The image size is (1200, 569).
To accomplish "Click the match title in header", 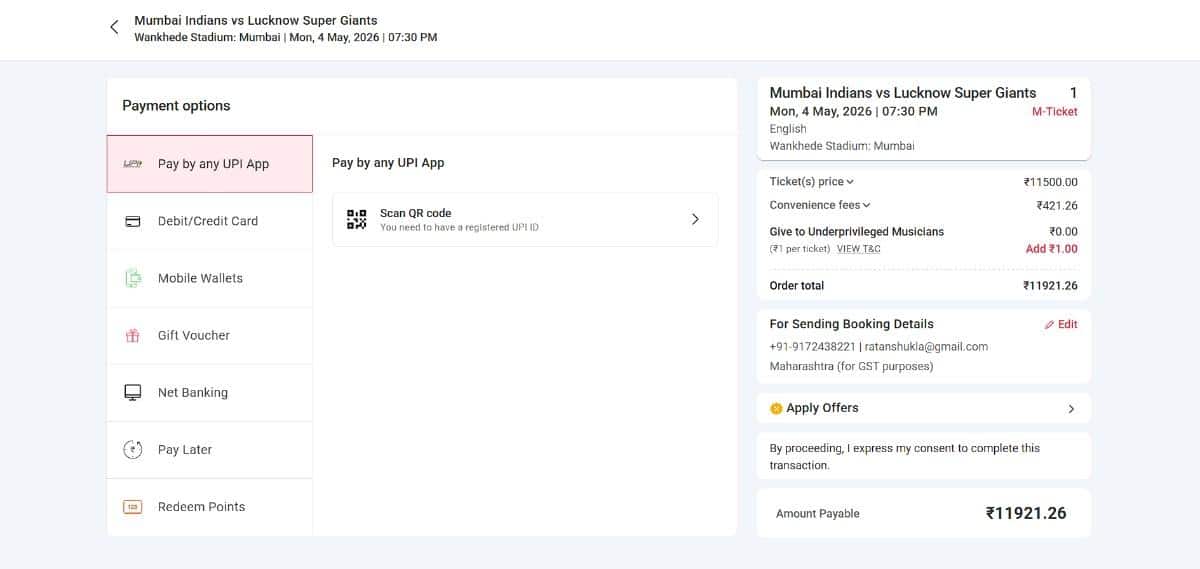I will click(x=256, y=20).
